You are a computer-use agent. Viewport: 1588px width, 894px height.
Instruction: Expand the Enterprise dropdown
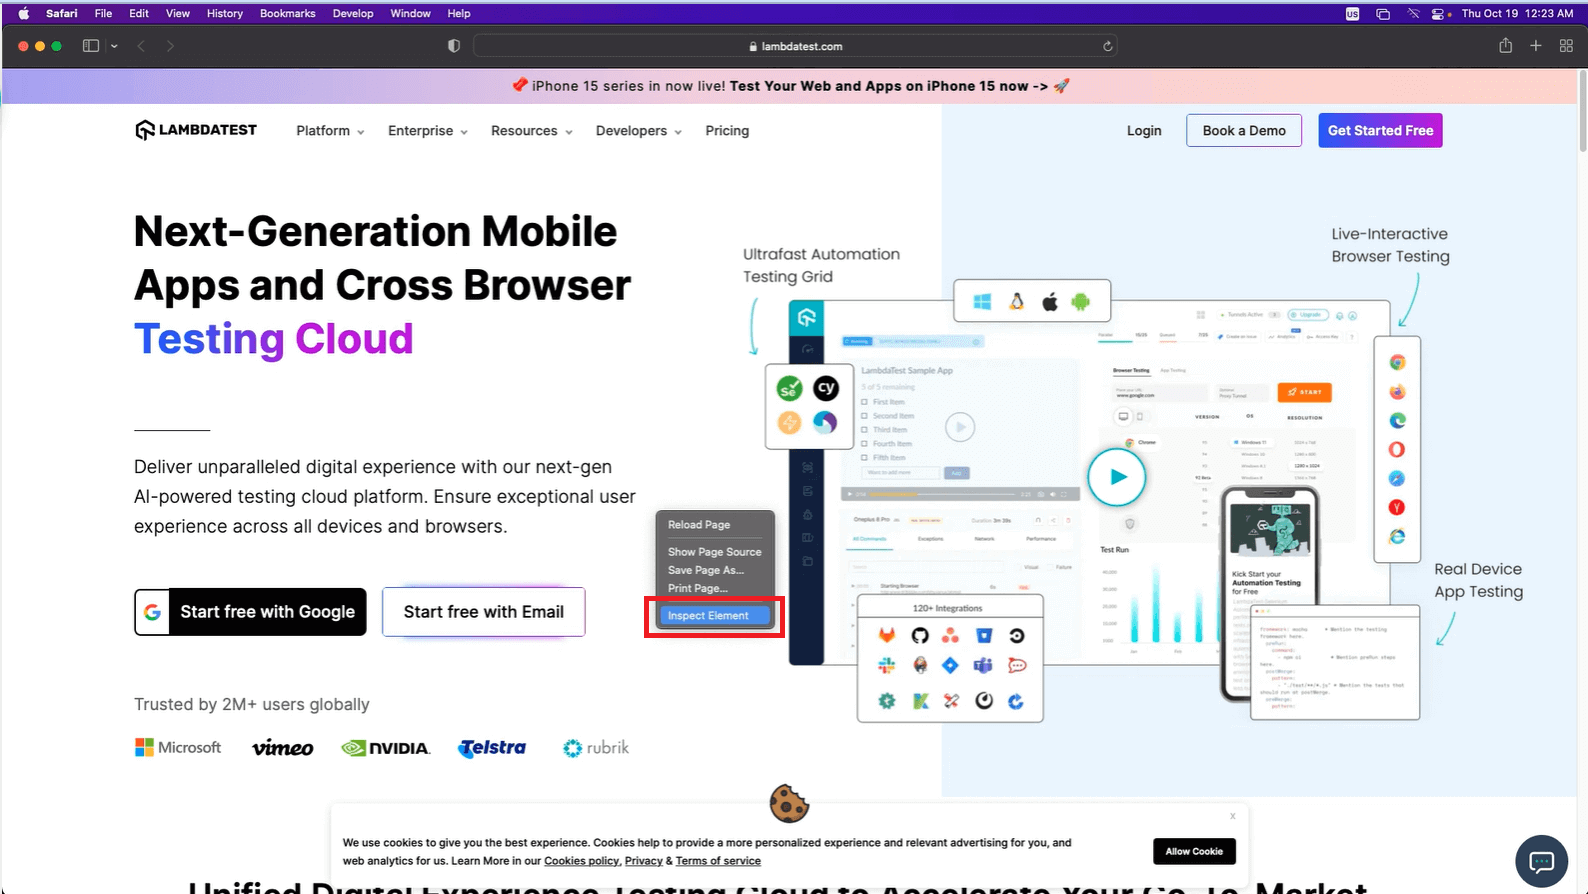pyautogui.click(x=428, y=131)
